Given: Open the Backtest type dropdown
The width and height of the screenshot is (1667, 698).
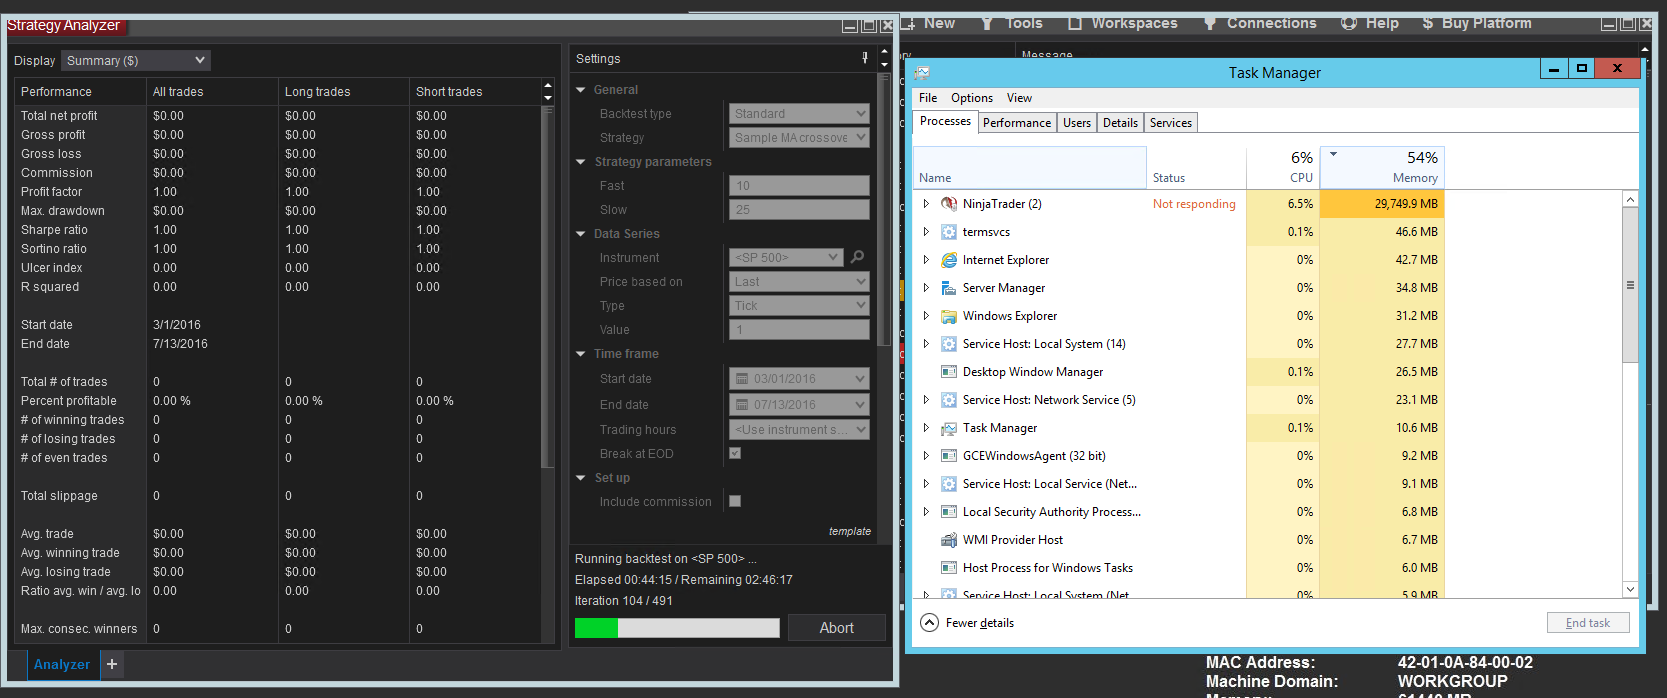Looking at the screenshot, I should [x=799, y=113].
